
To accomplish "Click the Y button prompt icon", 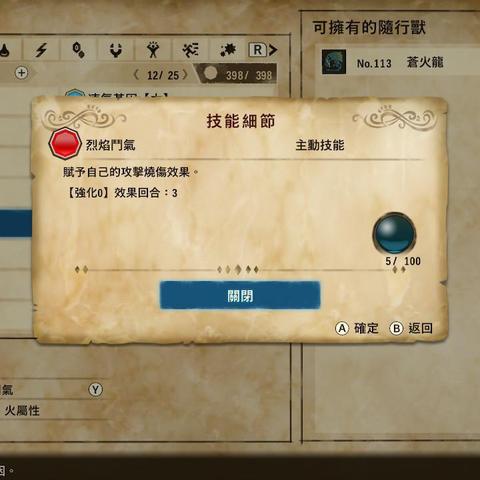I will click(x=96, y=389).
